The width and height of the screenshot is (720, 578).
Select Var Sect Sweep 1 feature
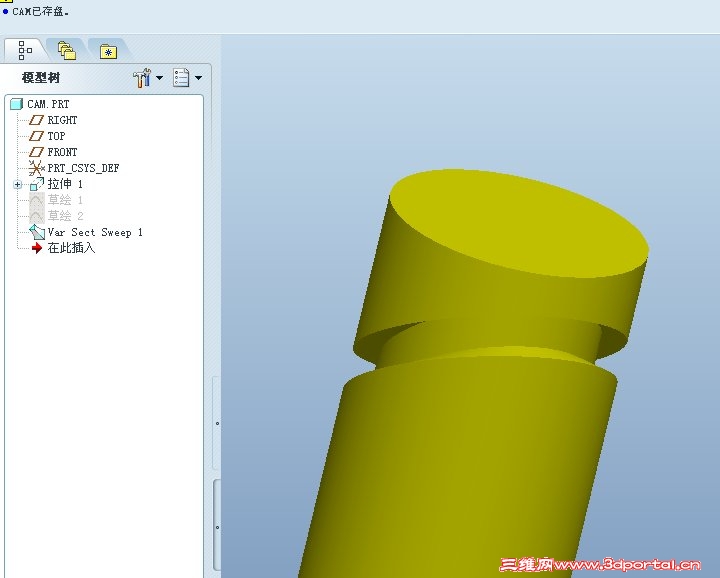point(95,232)
